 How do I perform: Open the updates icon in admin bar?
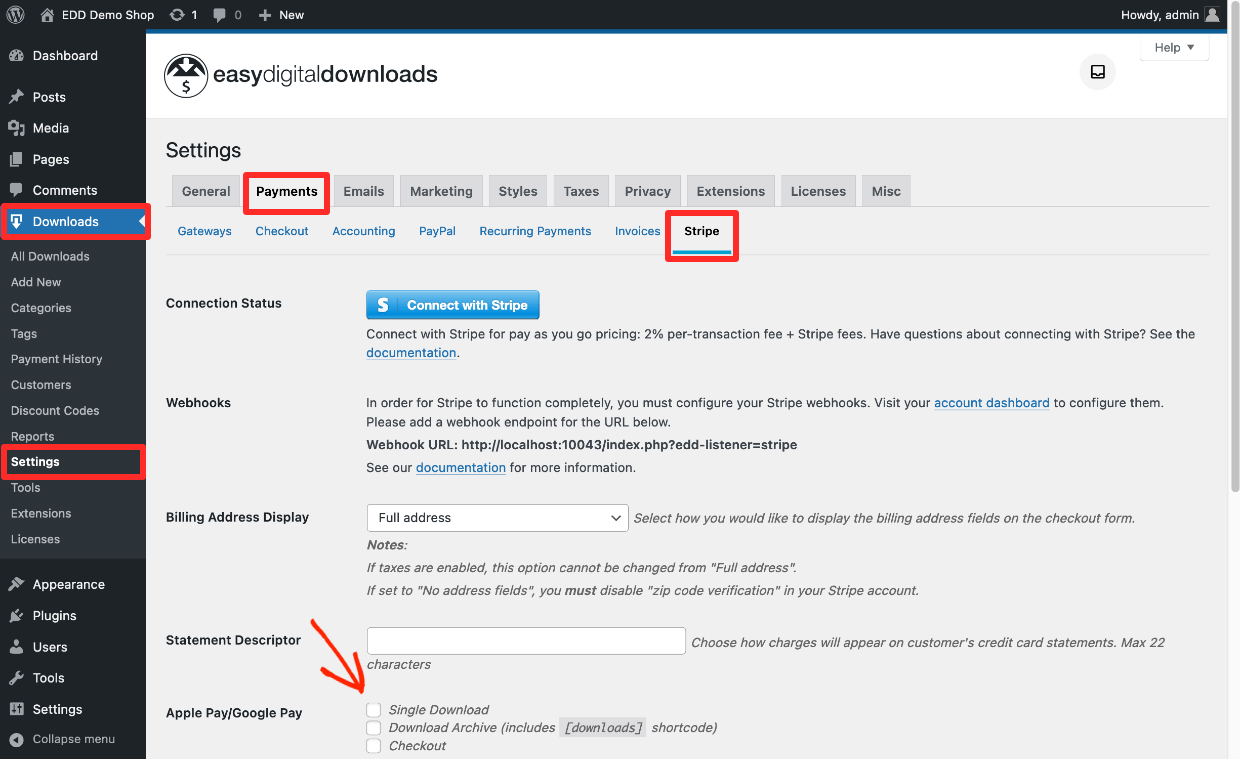click(x=177, y=15)
